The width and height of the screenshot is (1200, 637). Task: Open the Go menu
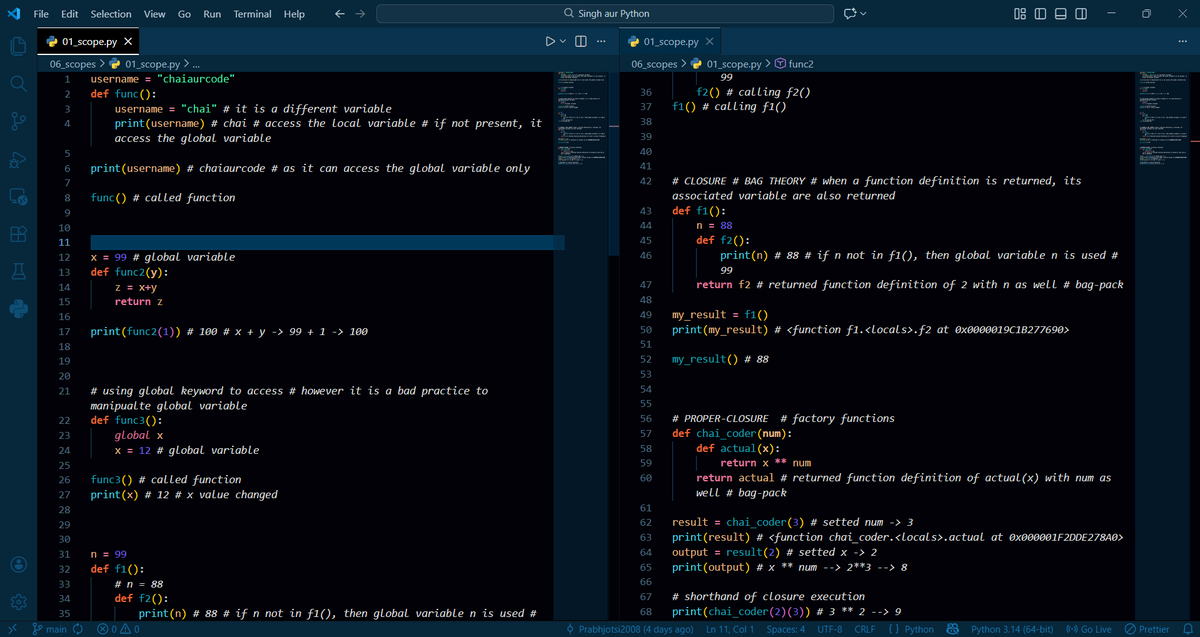184,14
